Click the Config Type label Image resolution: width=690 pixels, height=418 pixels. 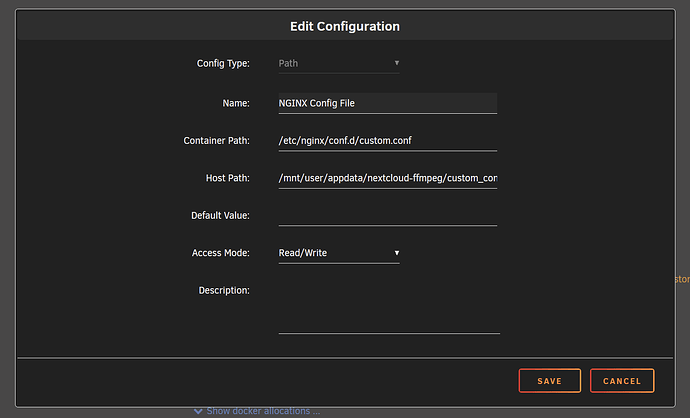[222, 63]
